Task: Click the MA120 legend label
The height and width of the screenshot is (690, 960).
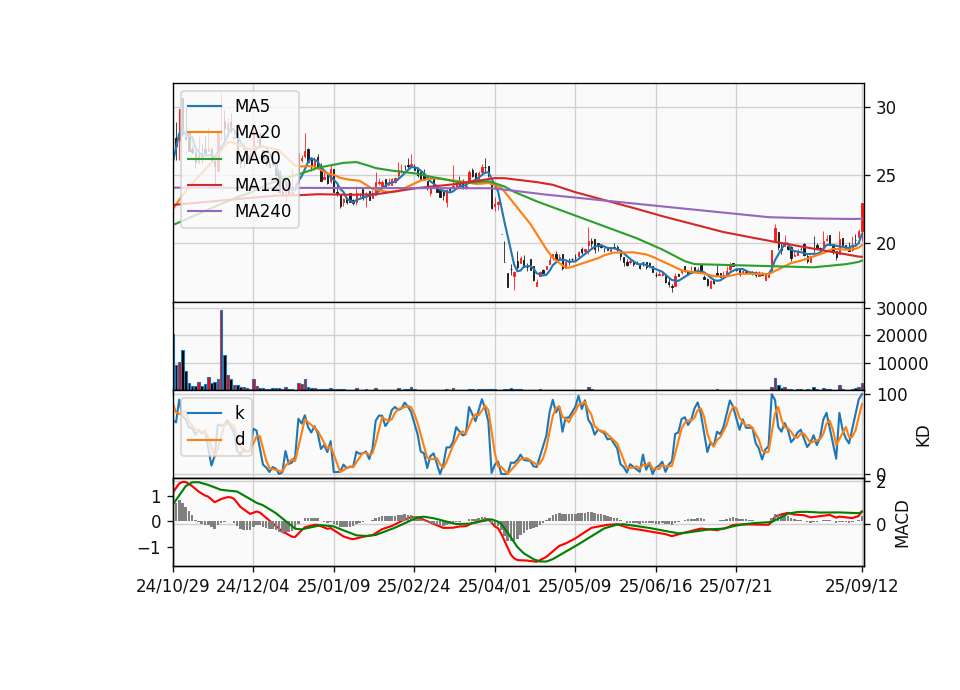Action: [x=263, y=185]
